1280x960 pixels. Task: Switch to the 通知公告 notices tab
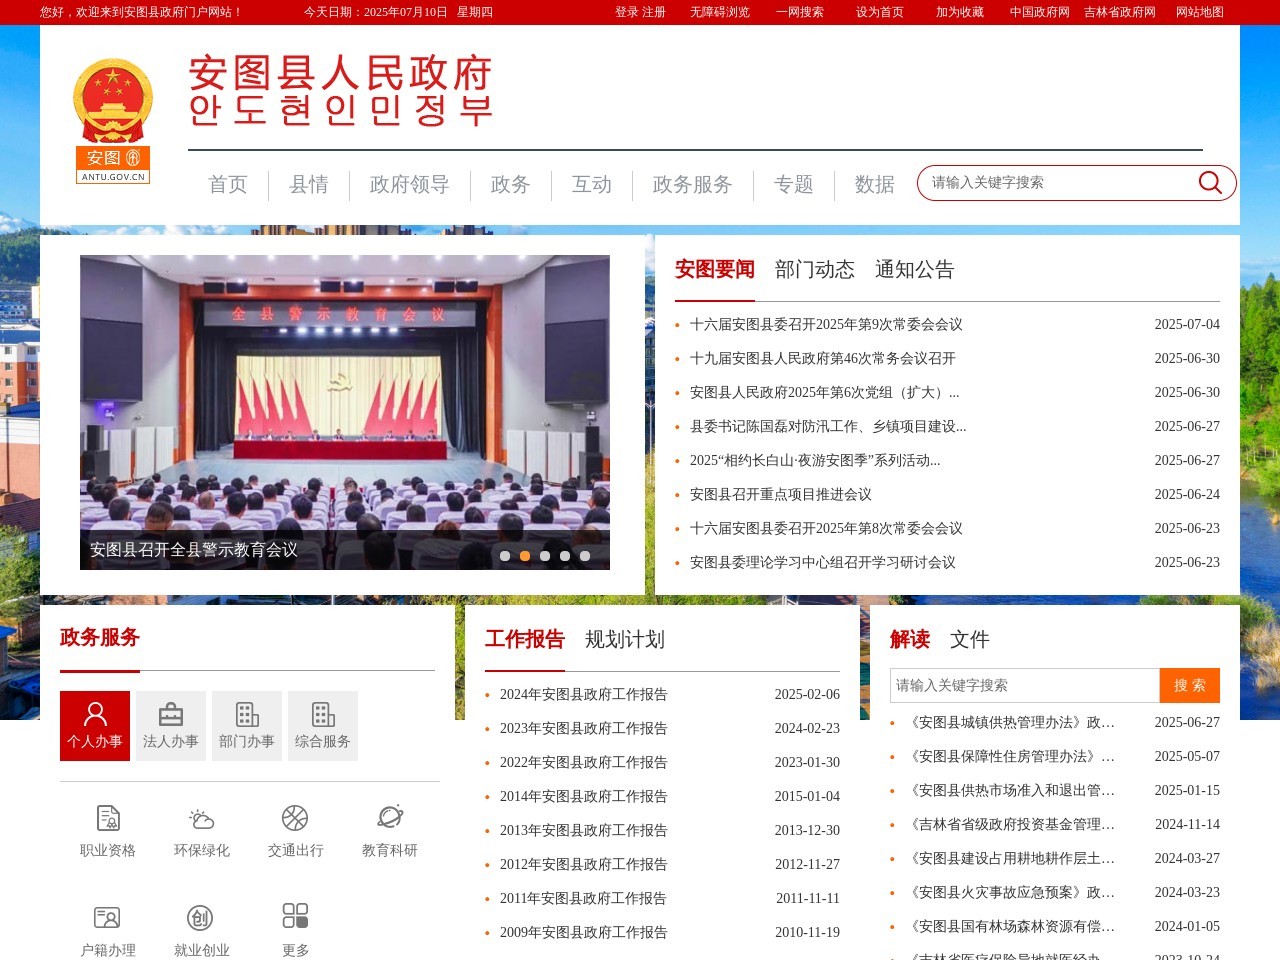pyautogui.click(x=915, y=269)
